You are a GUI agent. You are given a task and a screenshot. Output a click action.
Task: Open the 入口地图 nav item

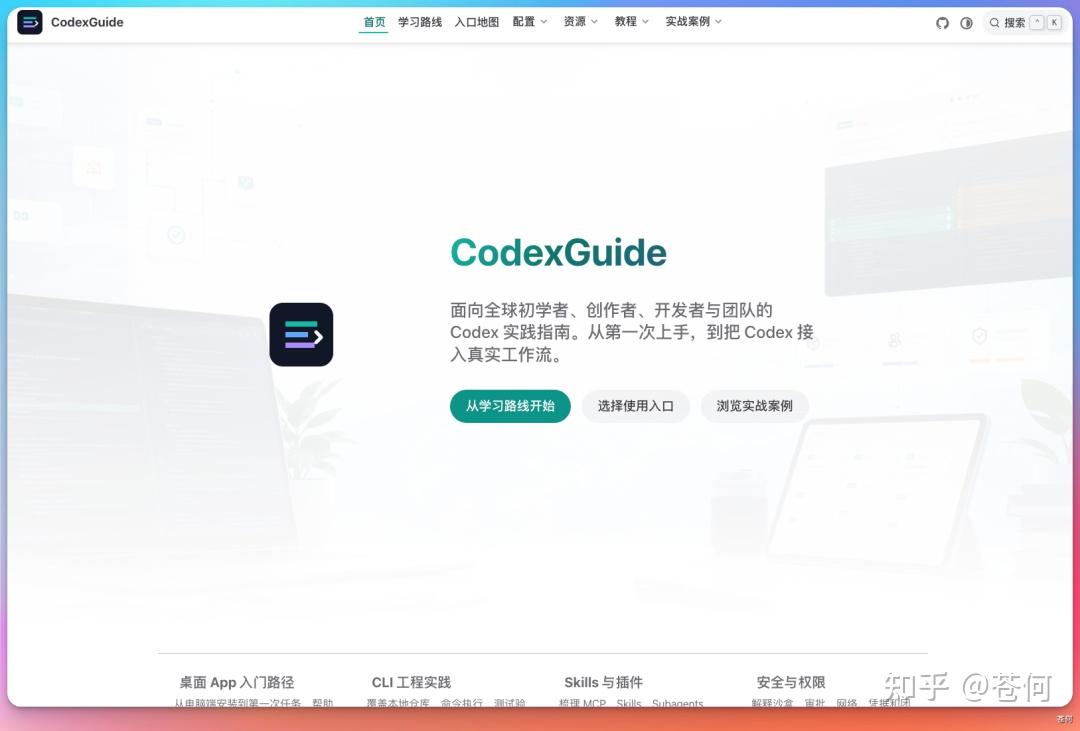click(x=477, y=22)
